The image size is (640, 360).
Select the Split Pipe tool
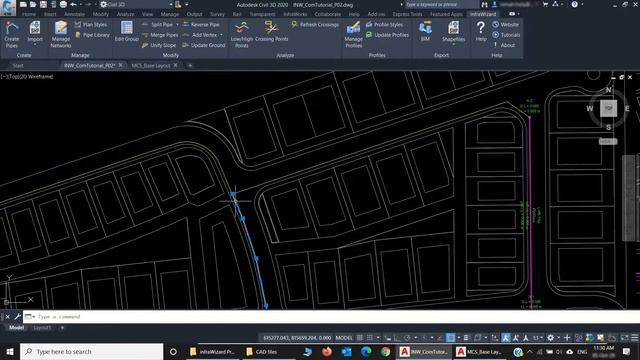[158, 24]
